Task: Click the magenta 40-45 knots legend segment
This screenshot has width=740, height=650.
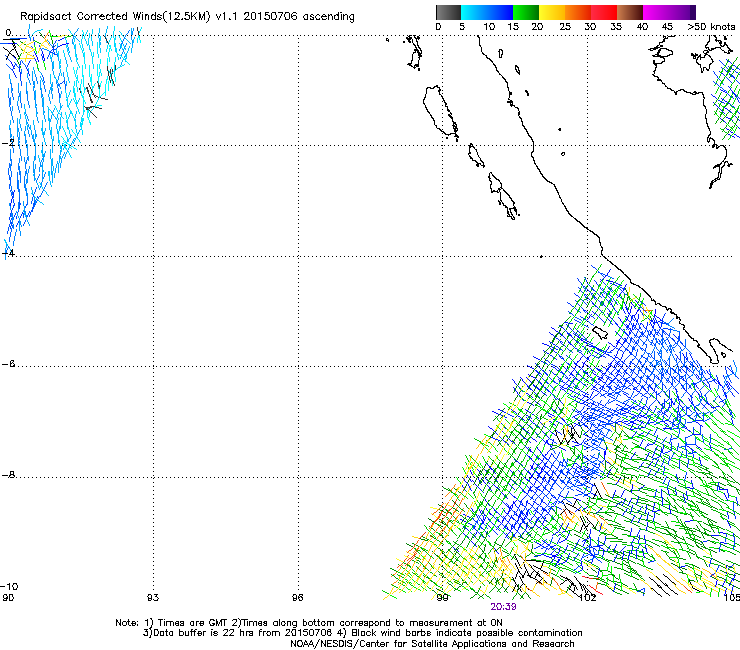Action: (656, 12)
